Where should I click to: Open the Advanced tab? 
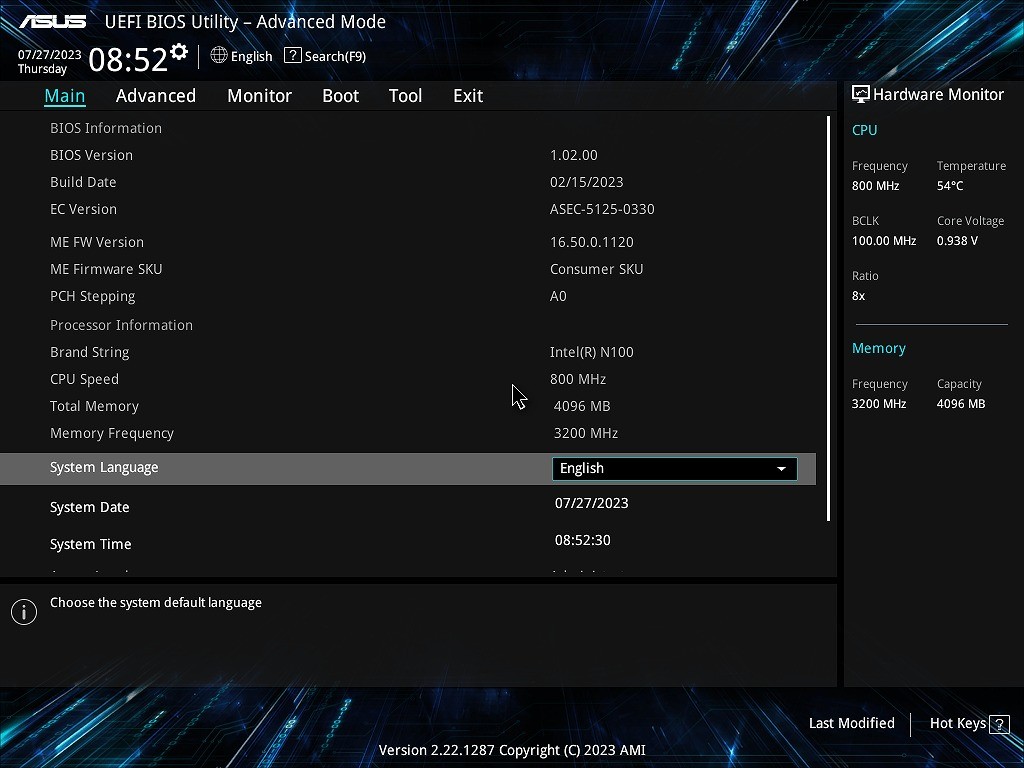tap(155, 95)
